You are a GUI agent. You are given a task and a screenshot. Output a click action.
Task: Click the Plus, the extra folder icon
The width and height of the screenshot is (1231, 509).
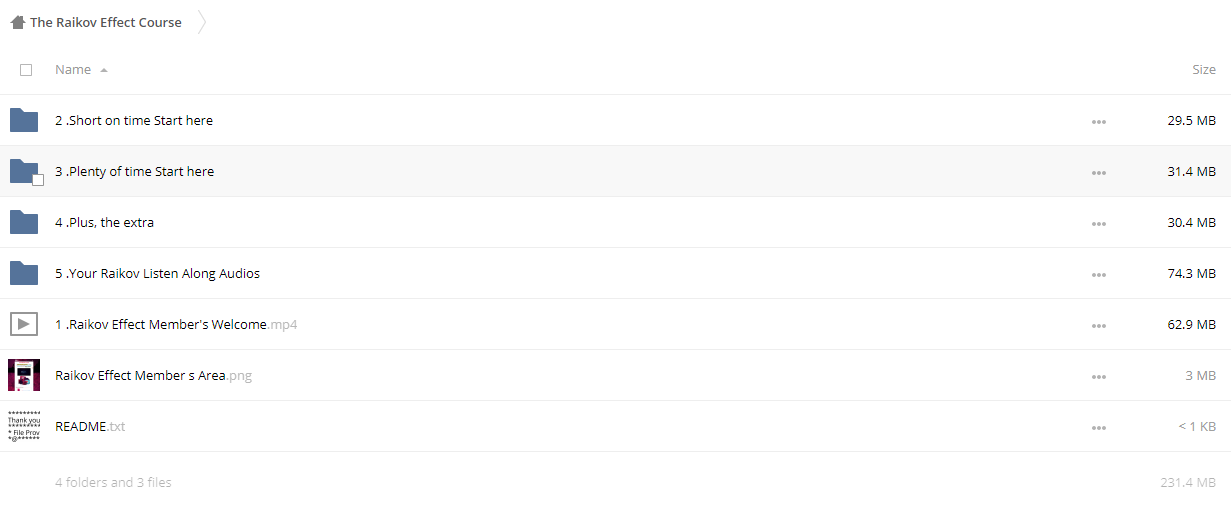coord(24,222)
